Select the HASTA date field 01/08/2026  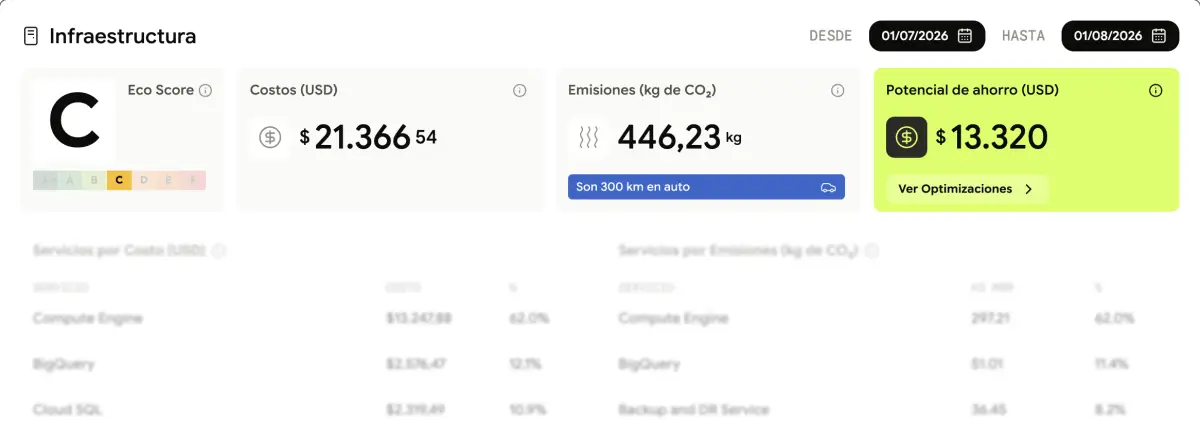click(x=1120, y=36)
